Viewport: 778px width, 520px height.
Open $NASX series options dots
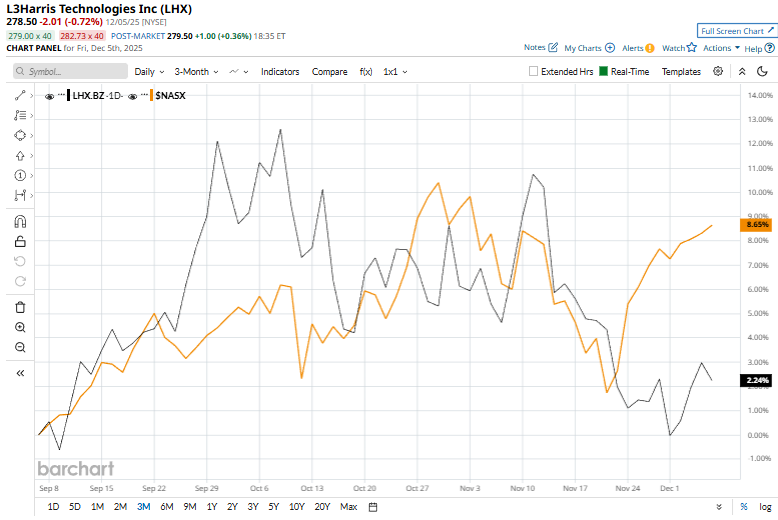144,93
